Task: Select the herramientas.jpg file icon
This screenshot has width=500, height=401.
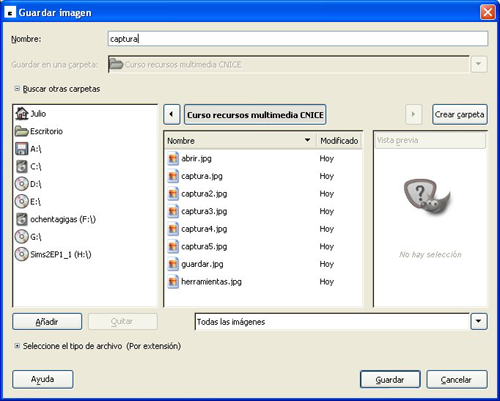Action: pos(173,282)
